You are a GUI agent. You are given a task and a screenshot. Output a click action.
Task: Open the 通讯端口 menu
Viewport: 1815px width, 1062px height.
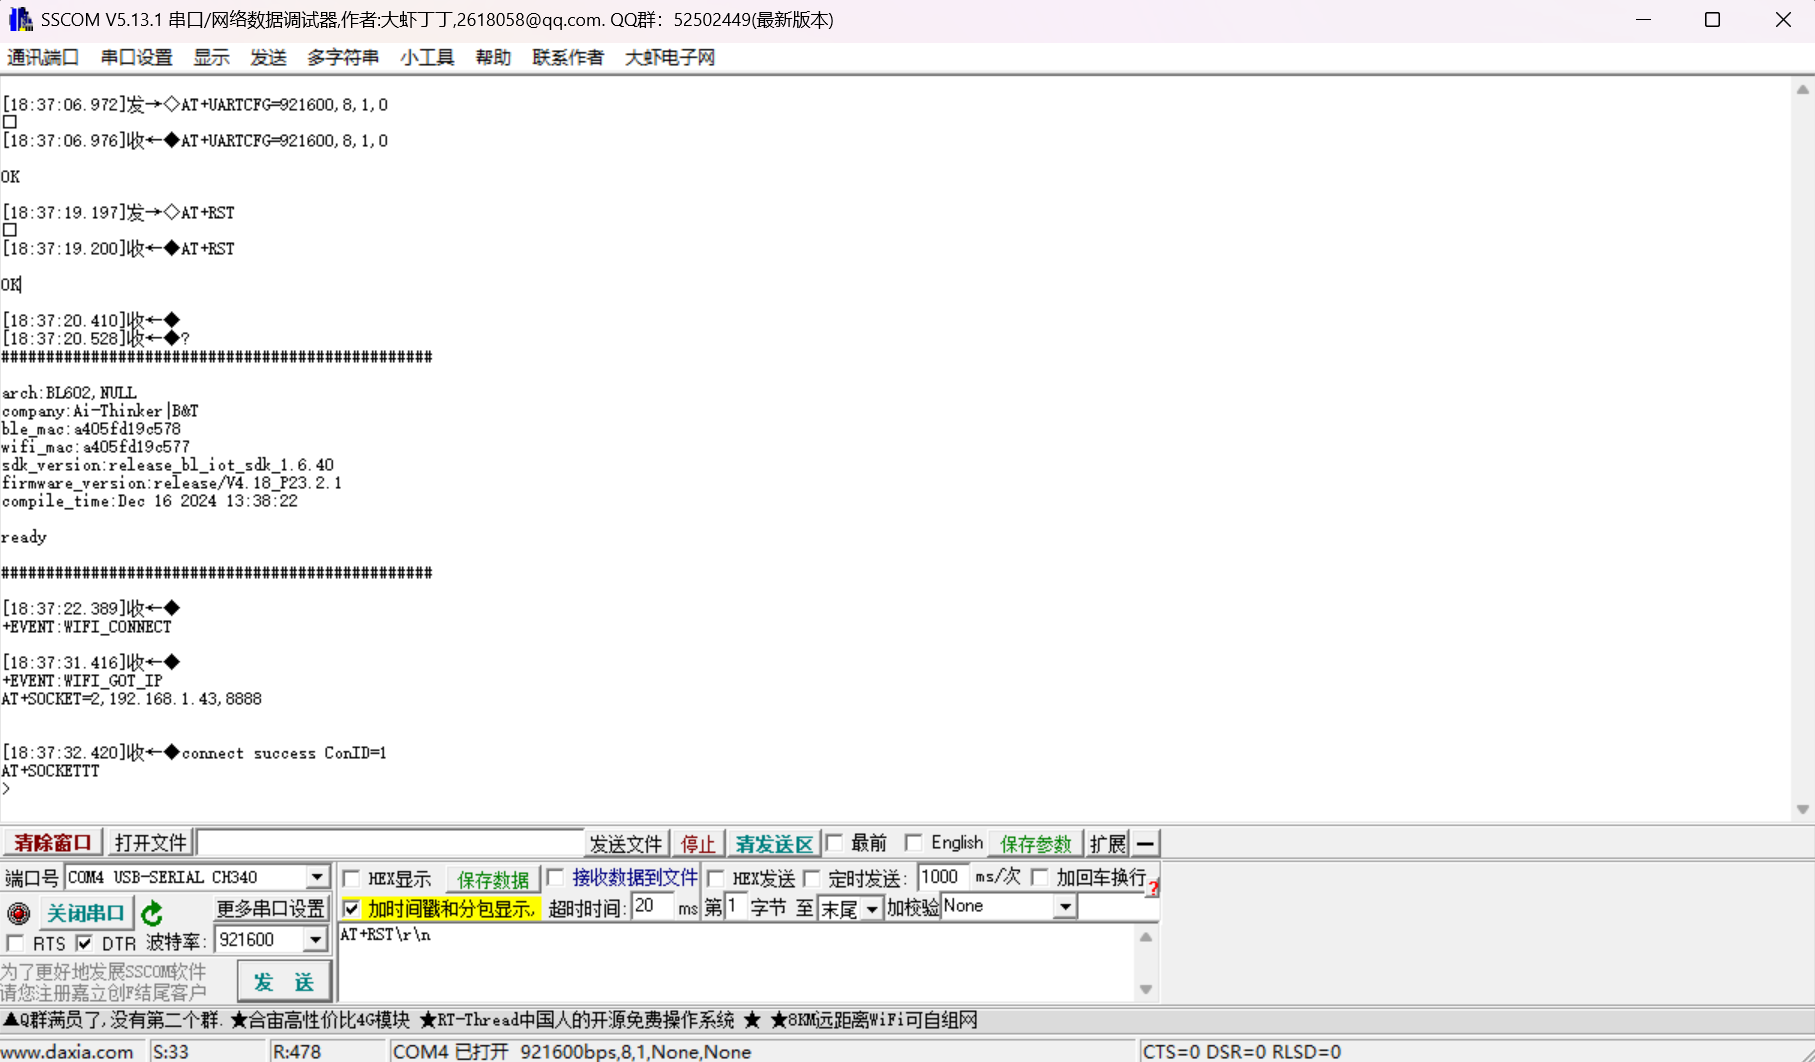(43, 58)
